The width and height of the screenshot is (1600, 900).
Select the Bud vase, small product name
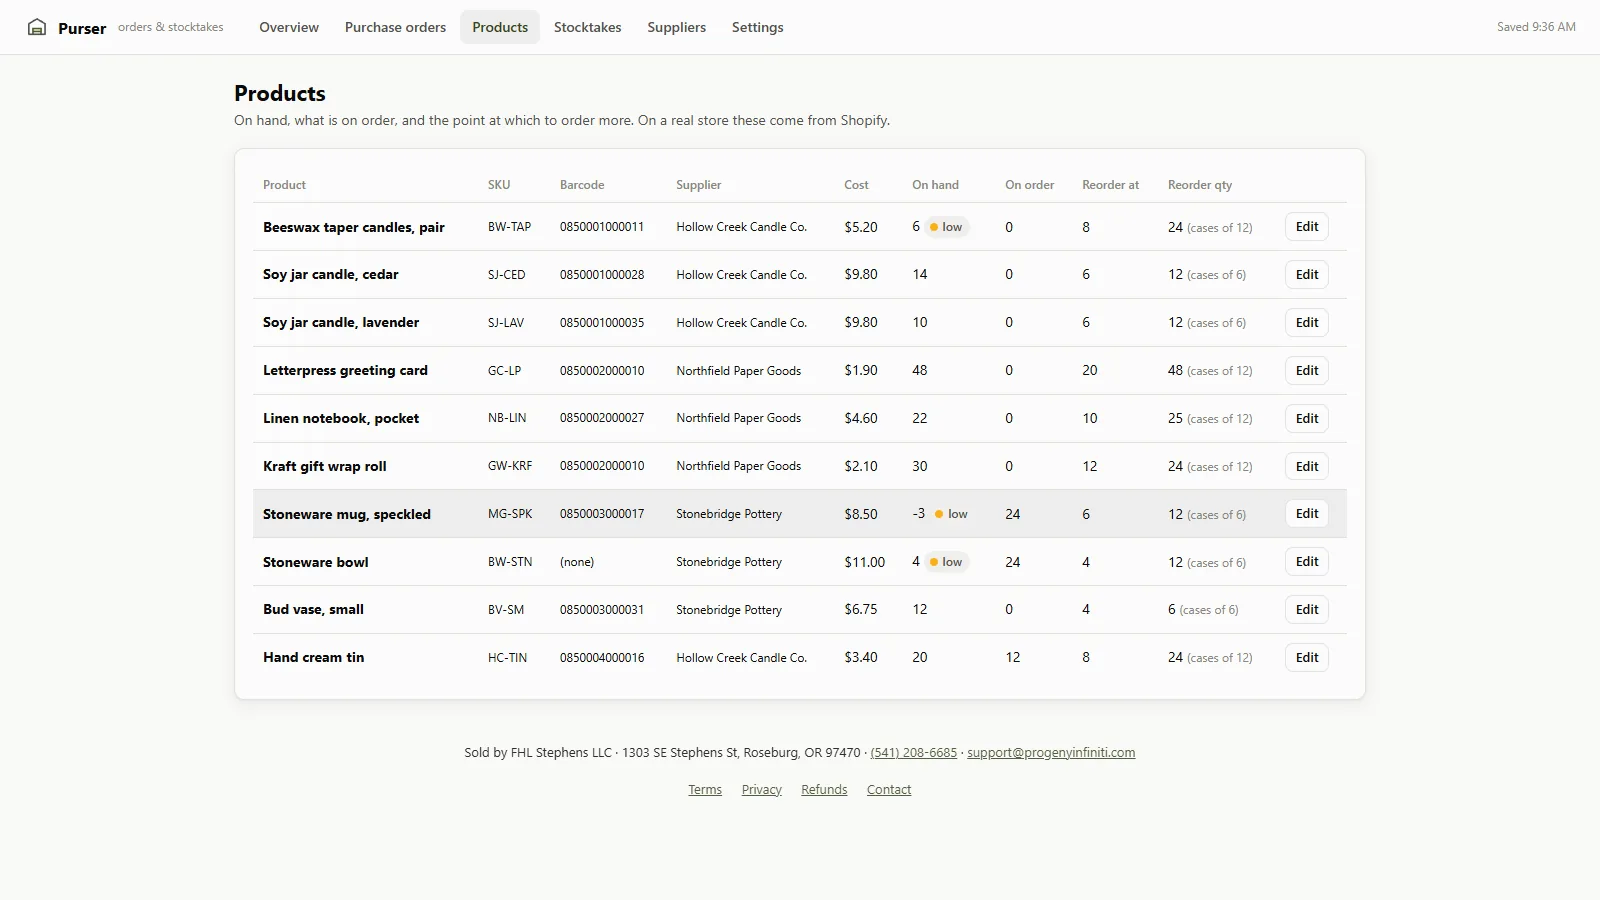[x=313, y=609]
